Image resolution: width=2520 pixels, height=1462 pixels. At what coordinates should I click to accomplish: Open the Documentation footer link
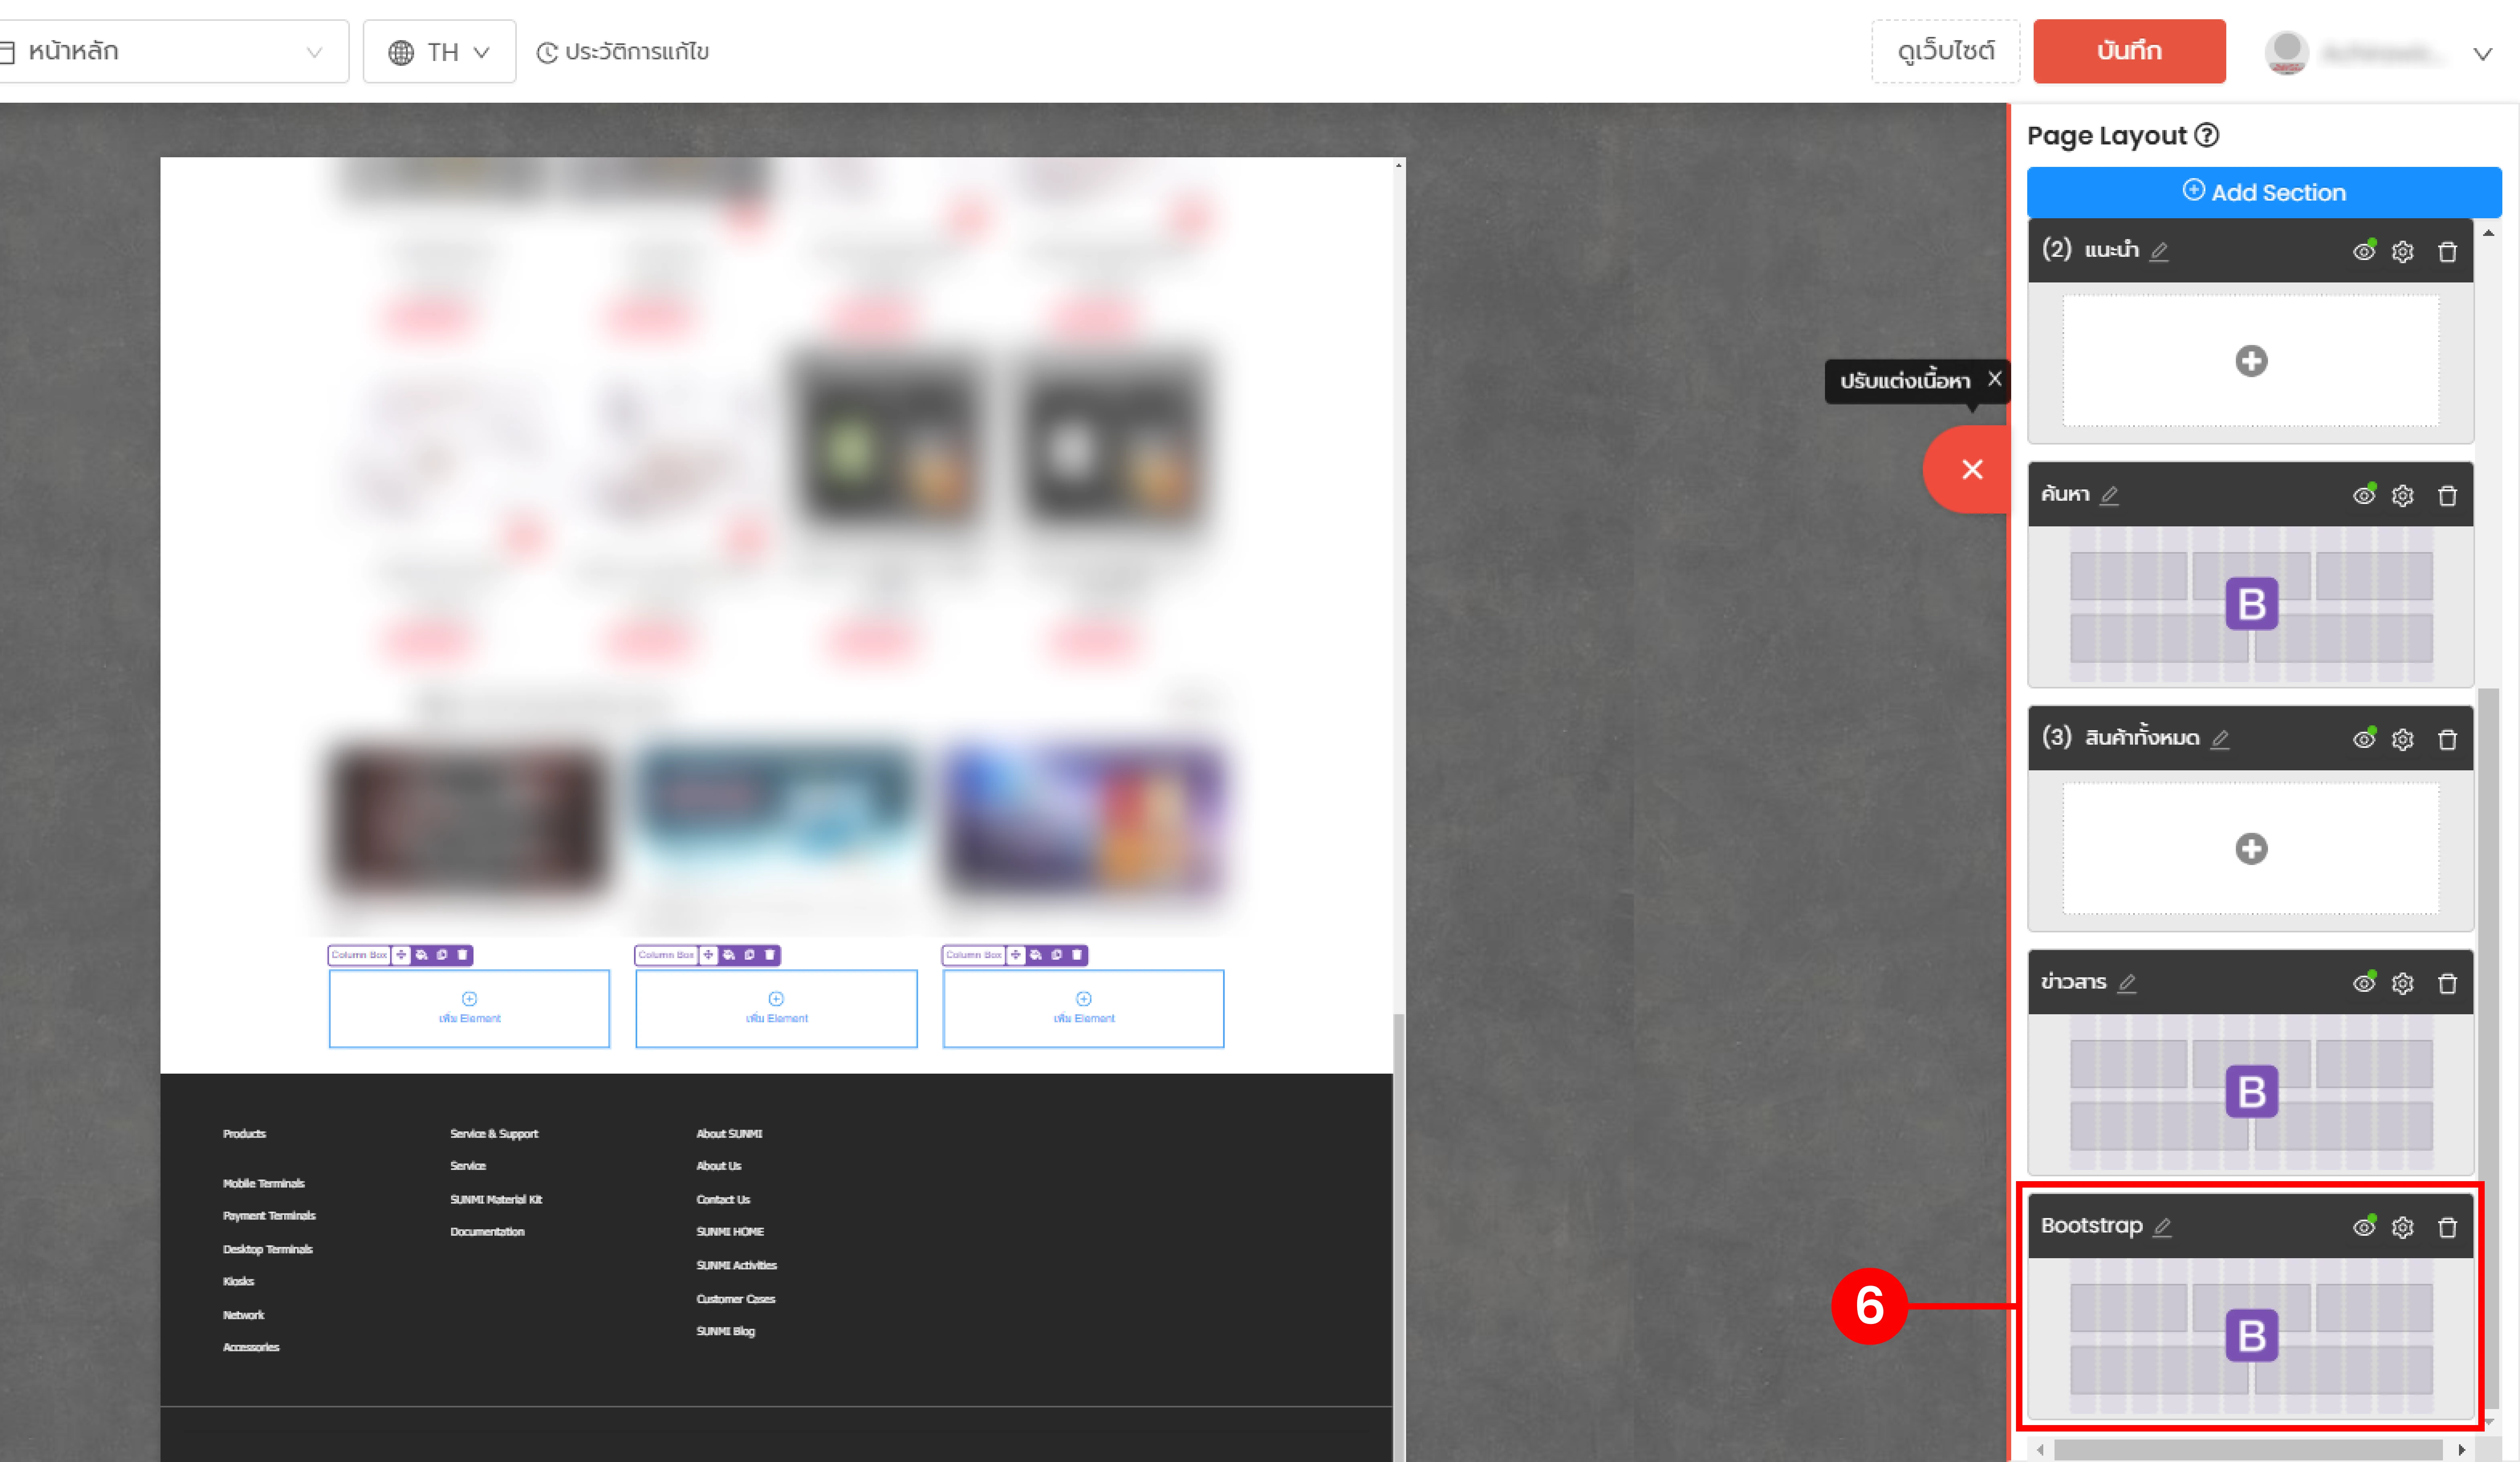click(x=487, y=1232)
